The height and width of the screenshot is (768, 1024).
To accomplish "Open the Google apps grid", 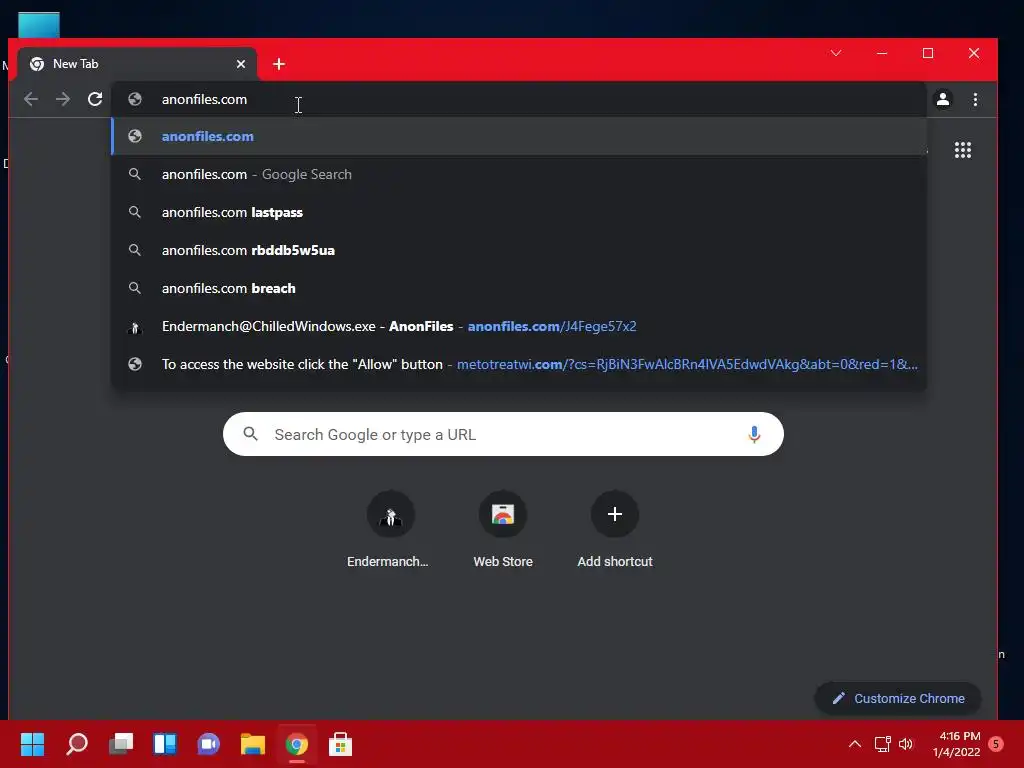I will coord(963,150).
